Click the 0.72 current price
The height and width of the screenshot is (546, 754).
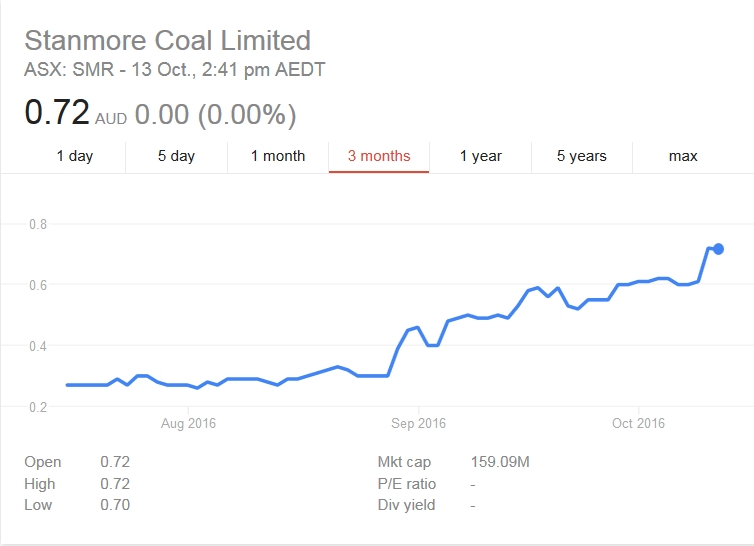click(57, 113)
